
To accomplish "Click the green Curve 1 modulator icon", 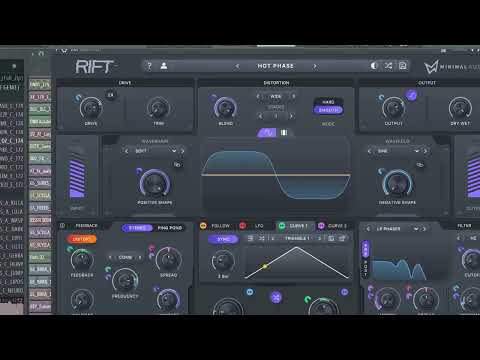I will 282,226.
